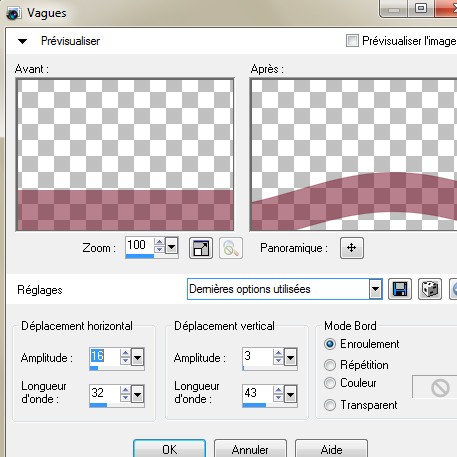Click the magnifier zoom icon beside Zoom
This screenshot has height=457, width=457.
click(x=231, y=248)
